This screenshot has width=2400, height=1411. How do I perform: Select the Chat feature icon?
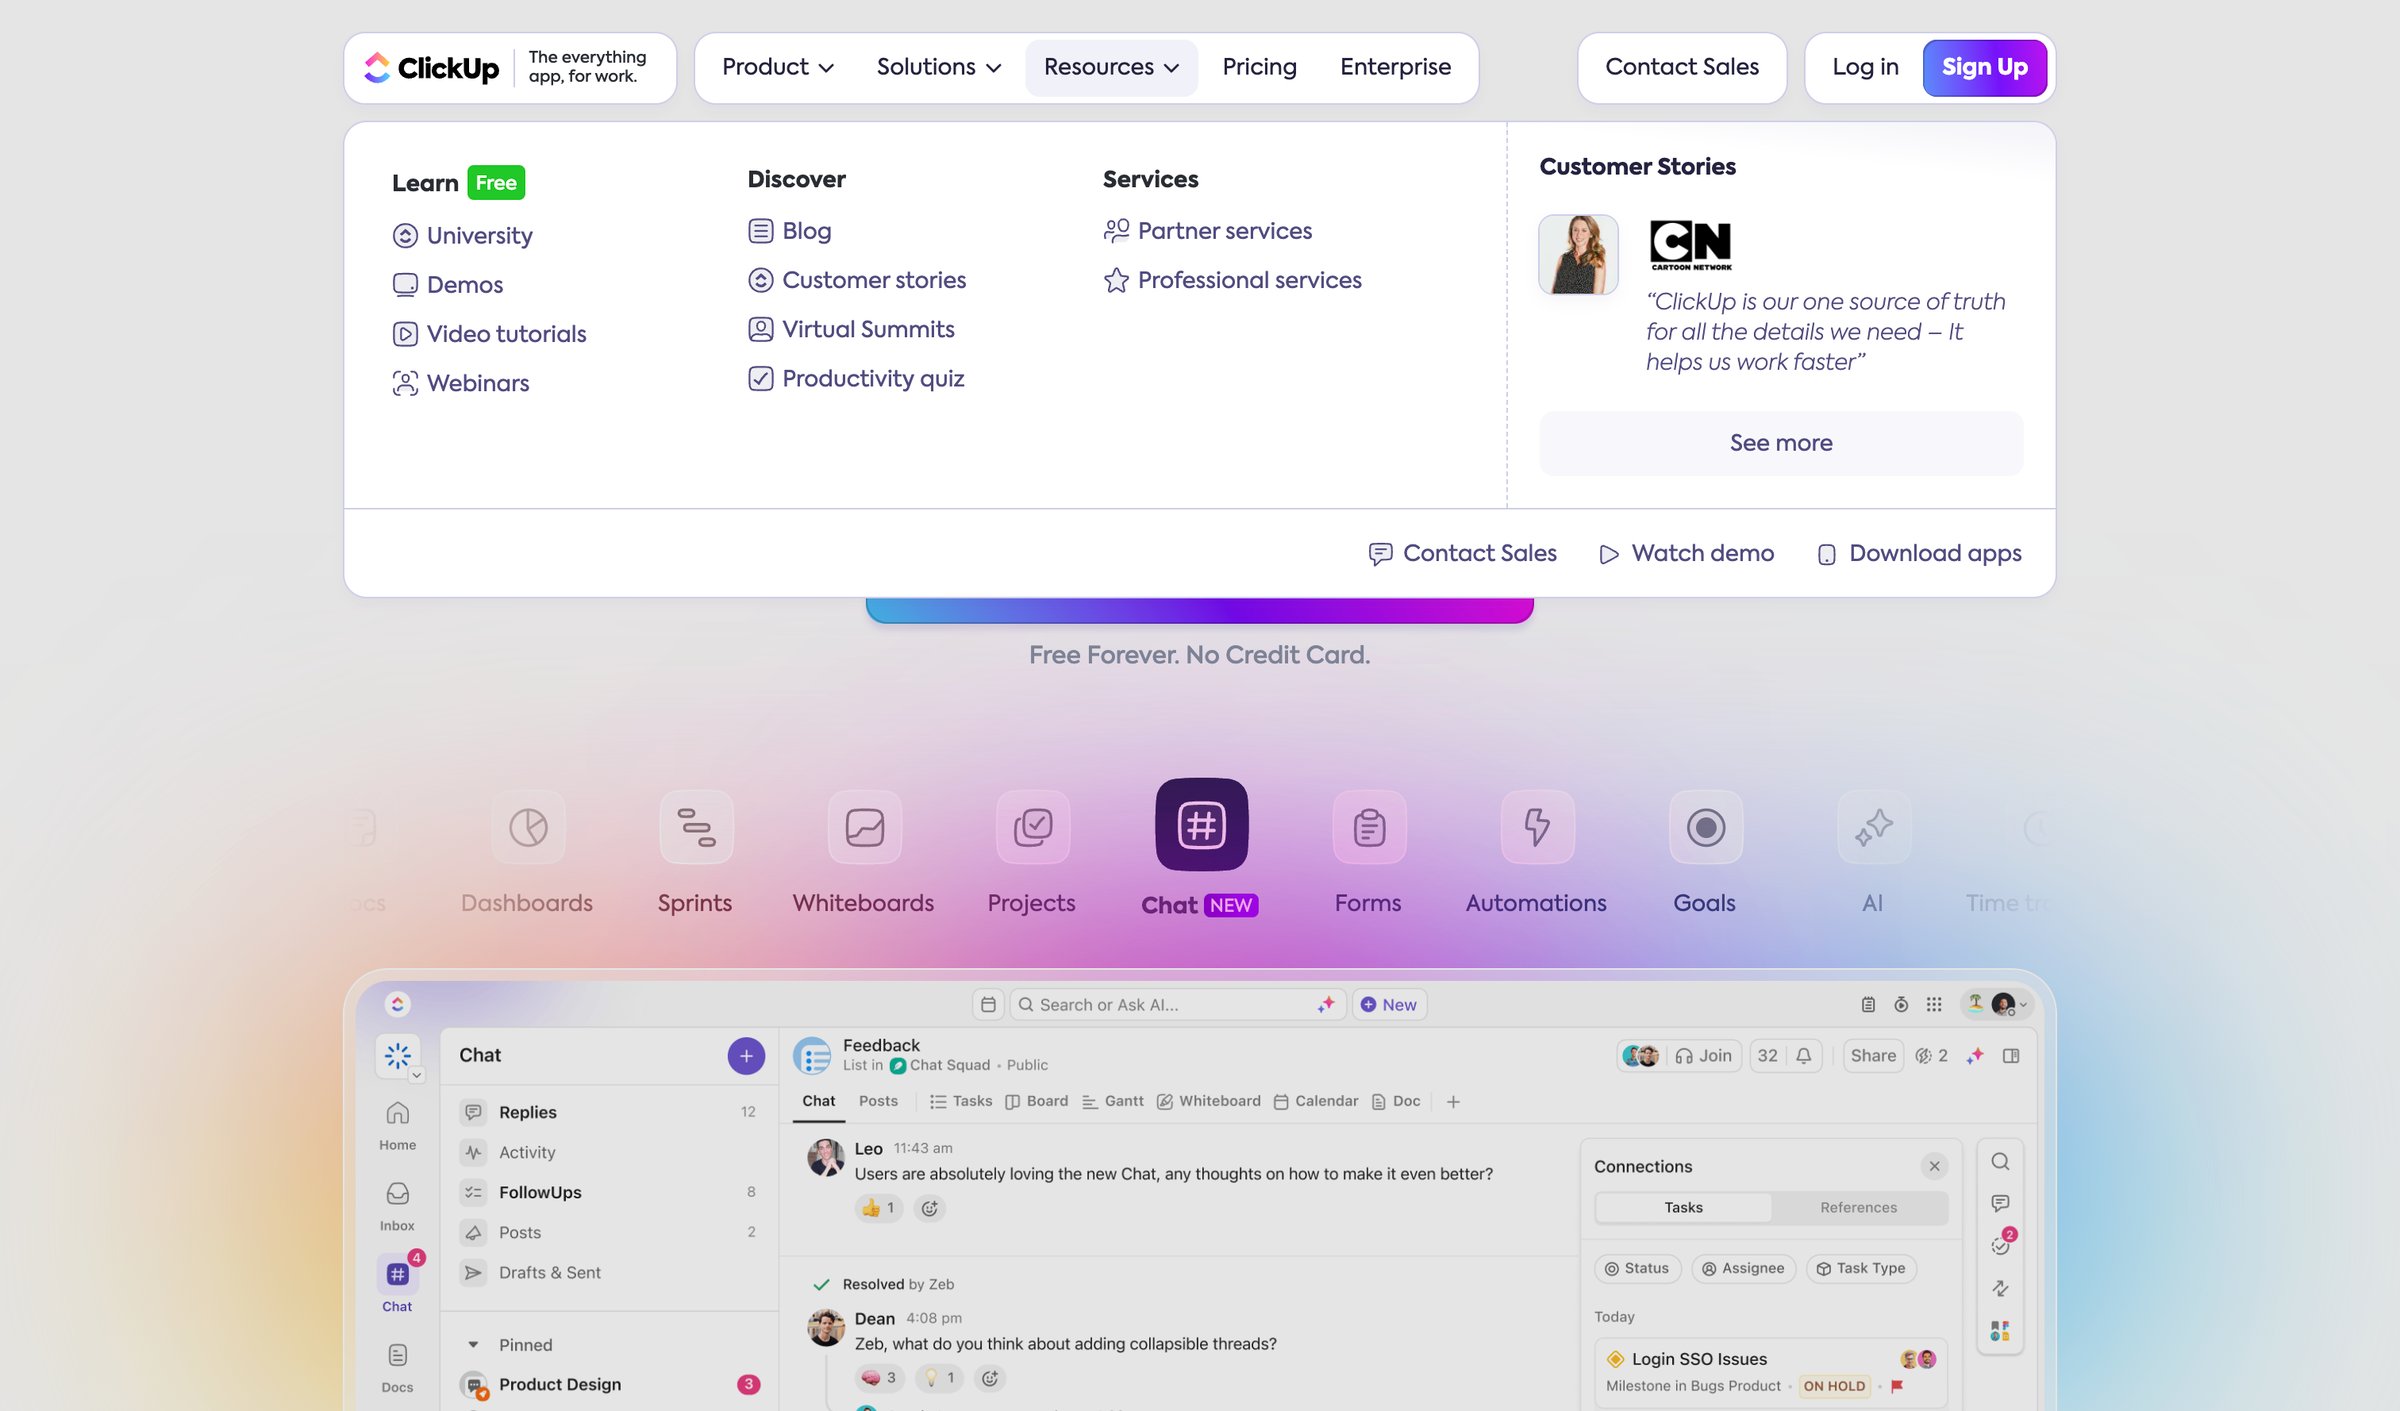1201,824
